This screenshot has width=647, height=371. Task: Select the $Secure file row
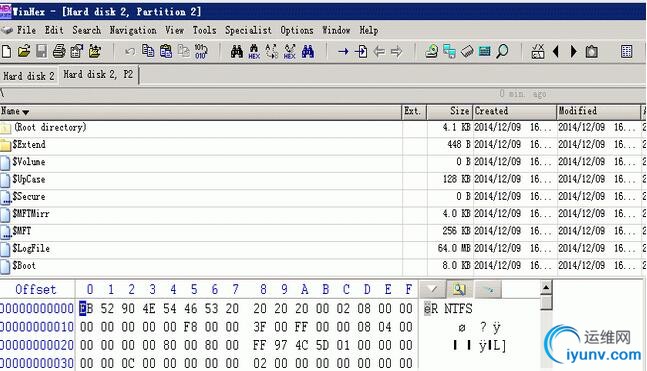(322, 197)
